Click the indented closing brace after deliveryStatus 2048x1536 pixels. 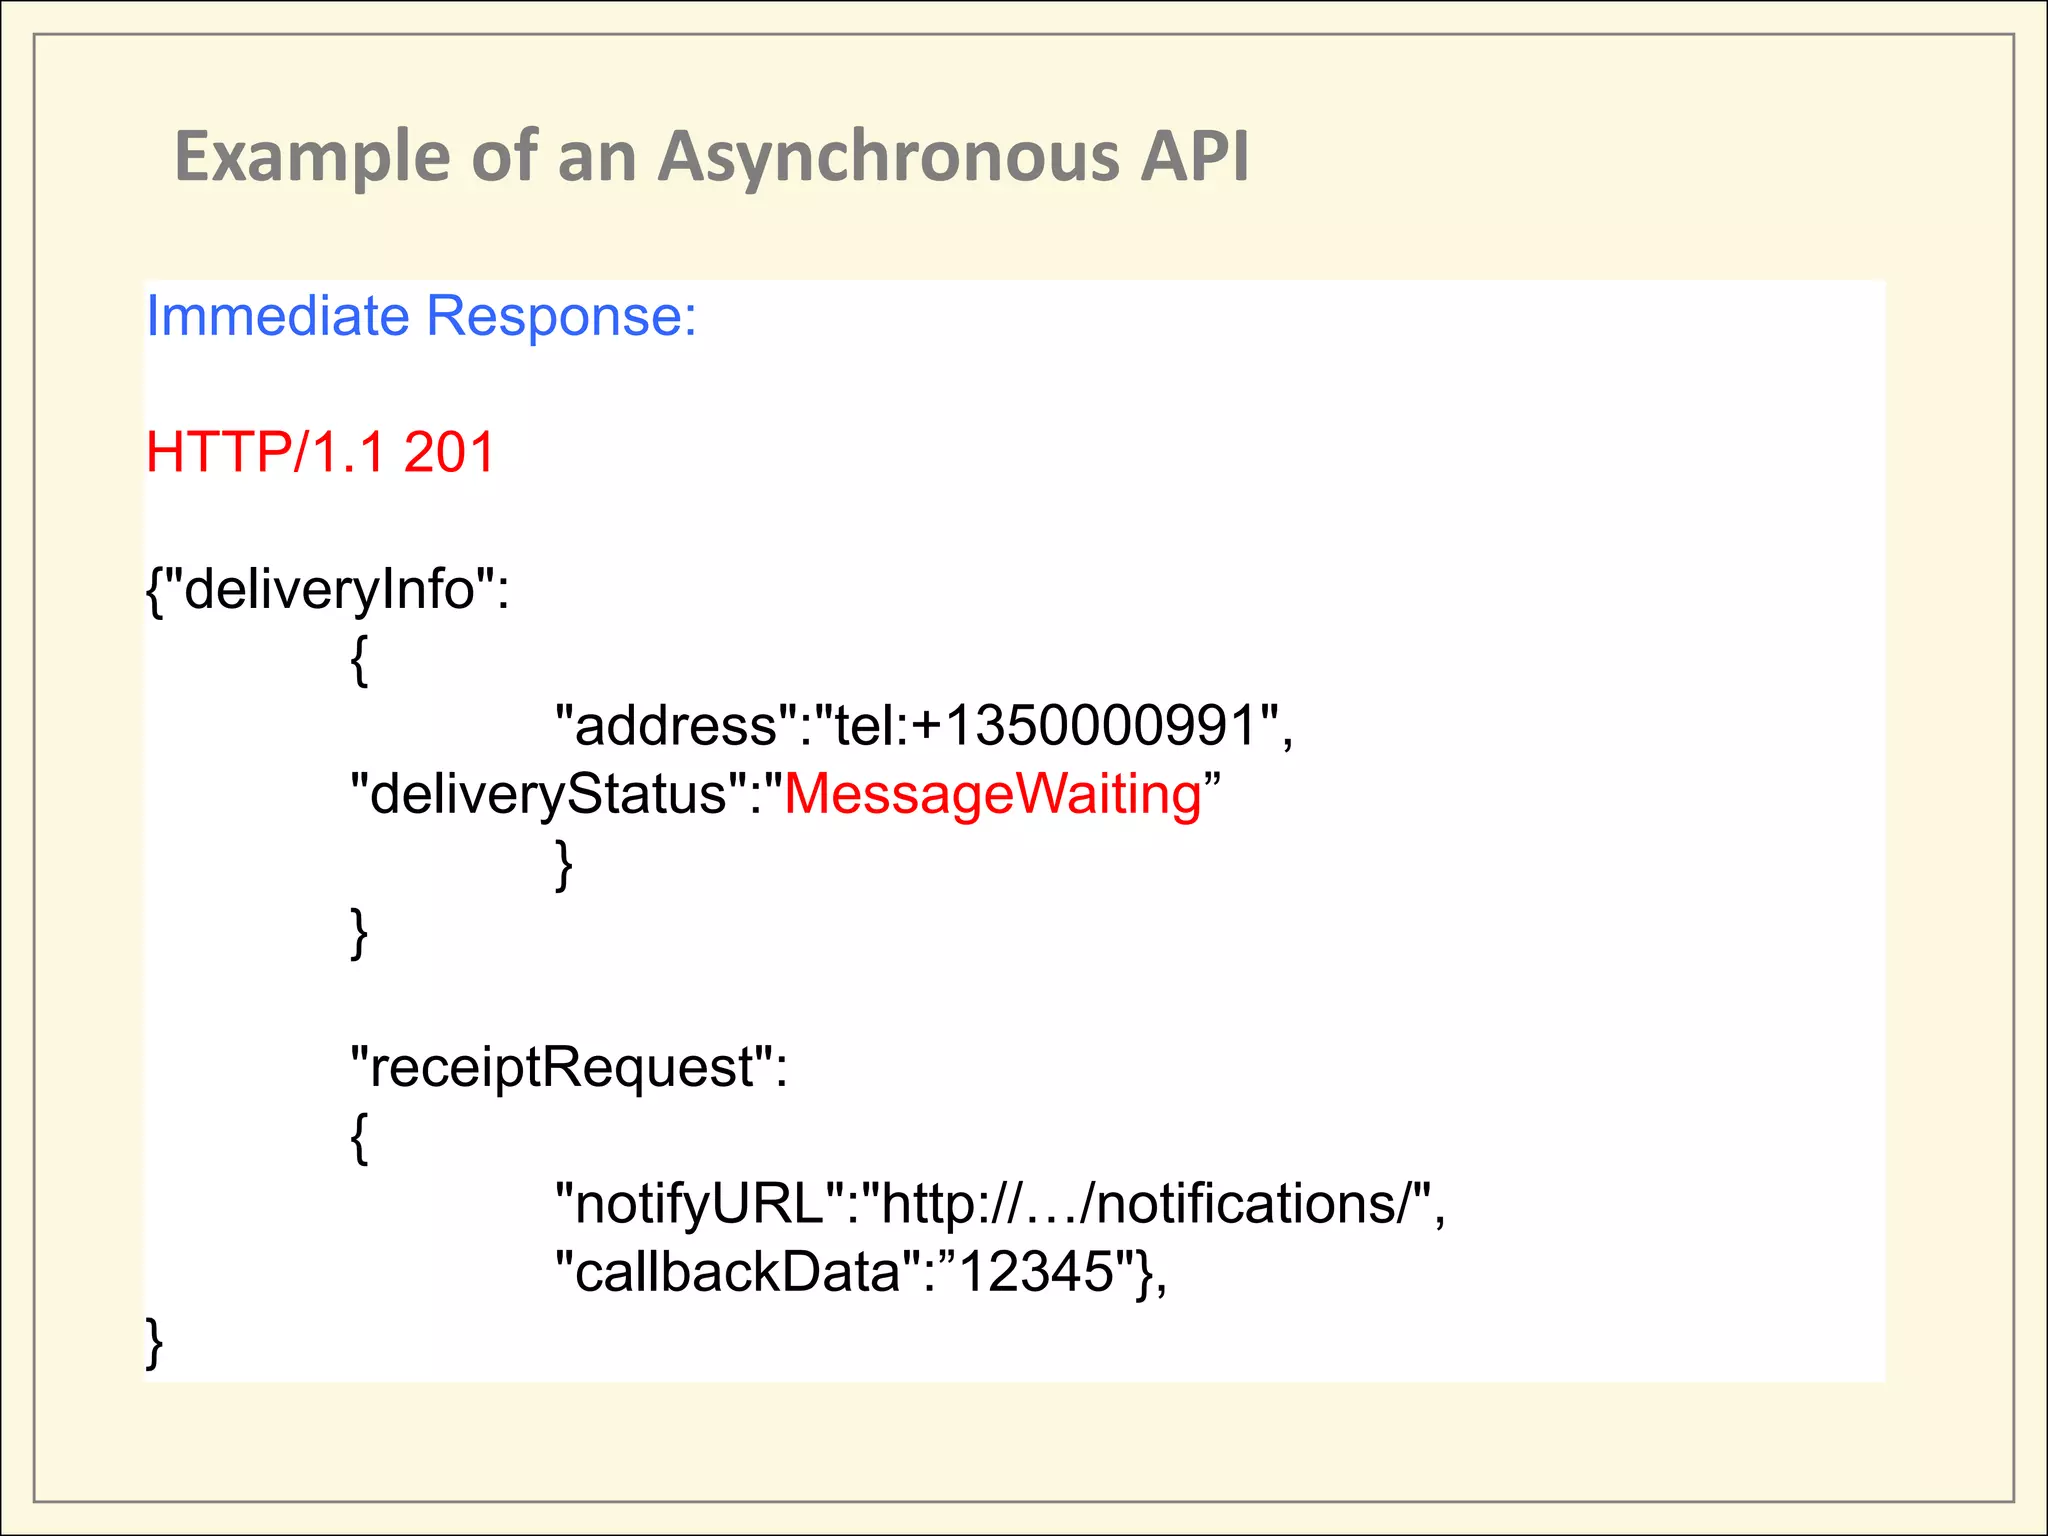click(x=564, y=864)
